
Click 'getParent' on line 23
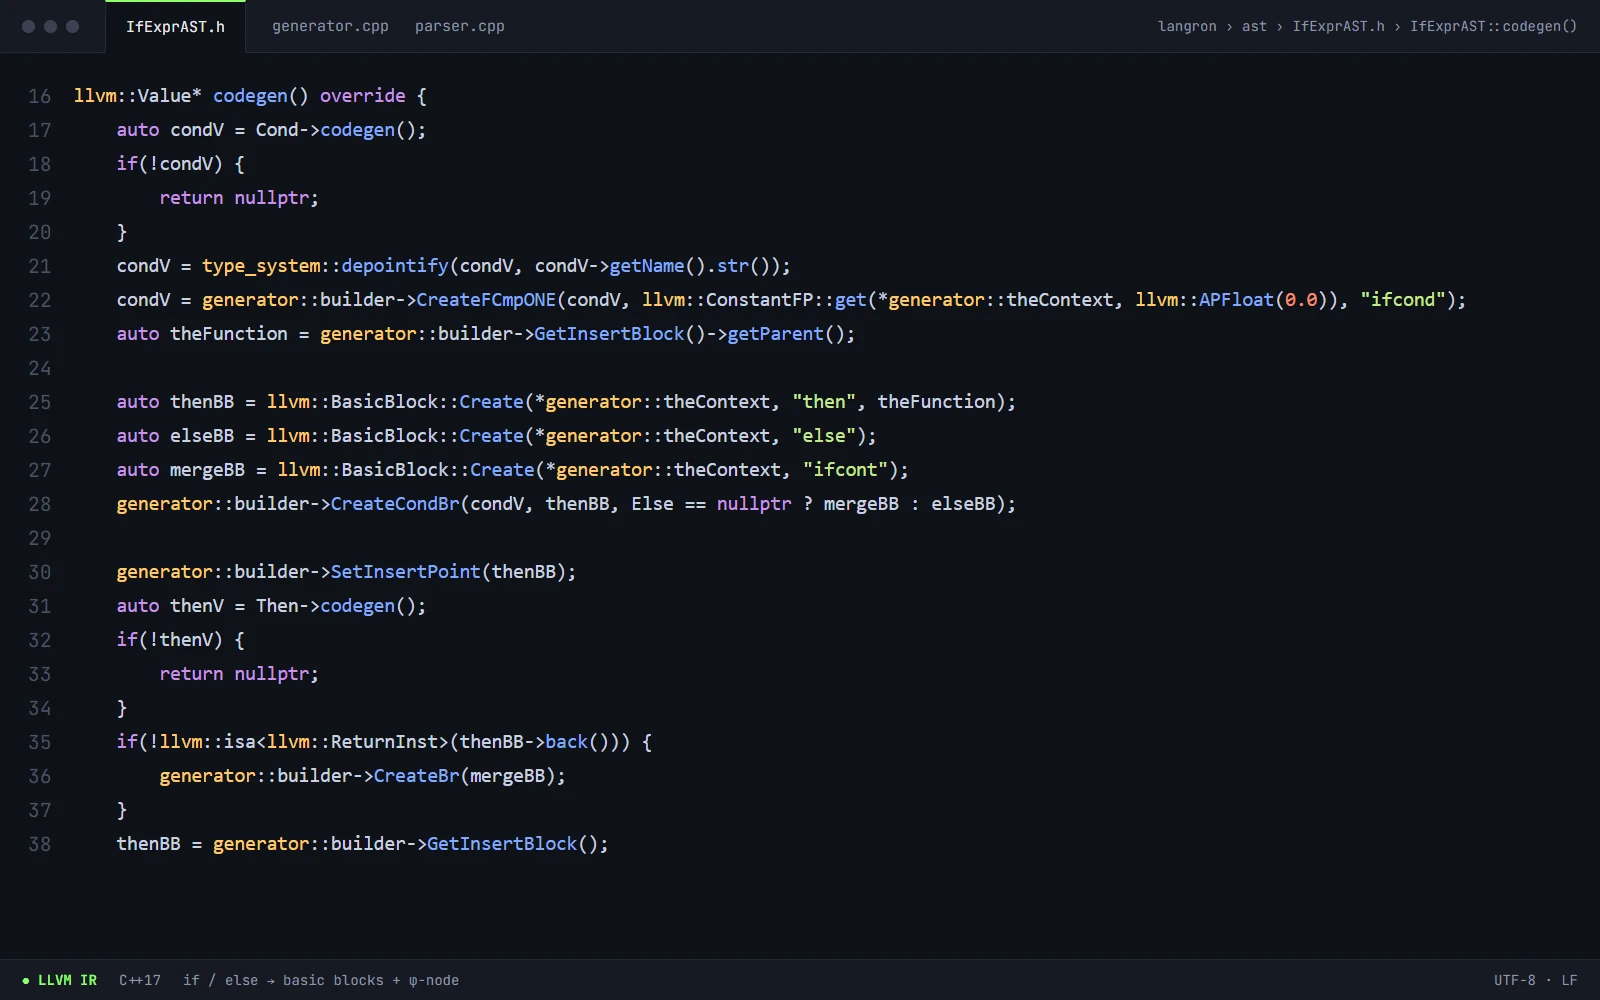click(775, 334)
